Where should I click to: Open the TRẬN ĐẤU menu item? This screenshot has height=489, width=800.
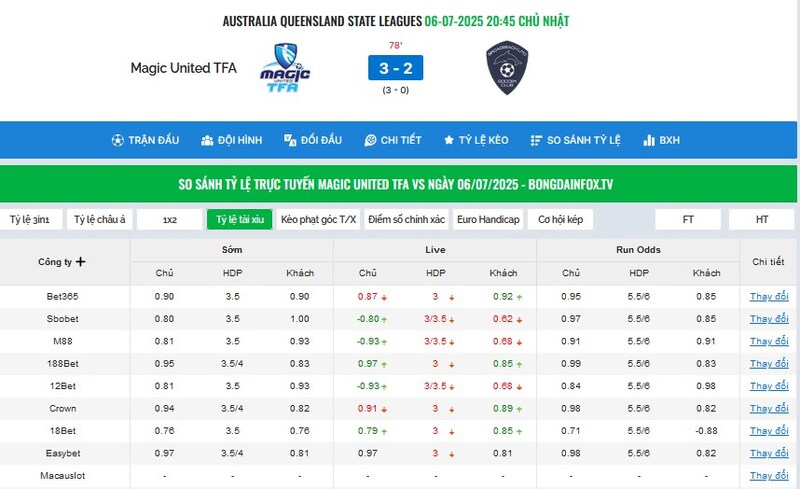(x=145, y=140)
